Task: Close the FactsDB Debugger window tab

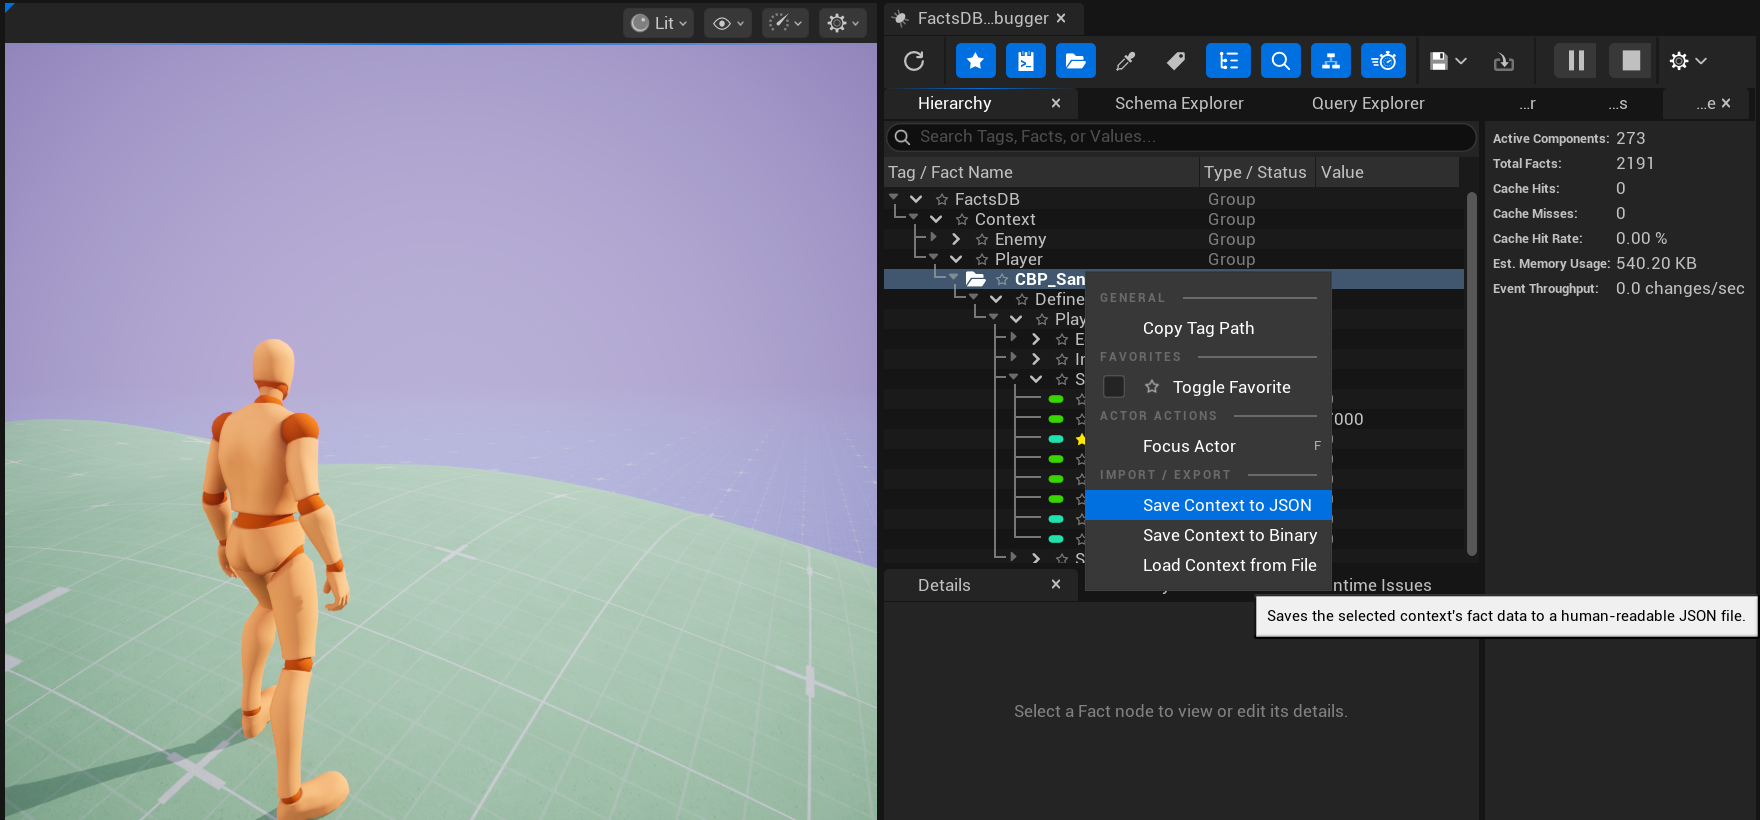Action: pyautogui.click(x=1061, y=18)
